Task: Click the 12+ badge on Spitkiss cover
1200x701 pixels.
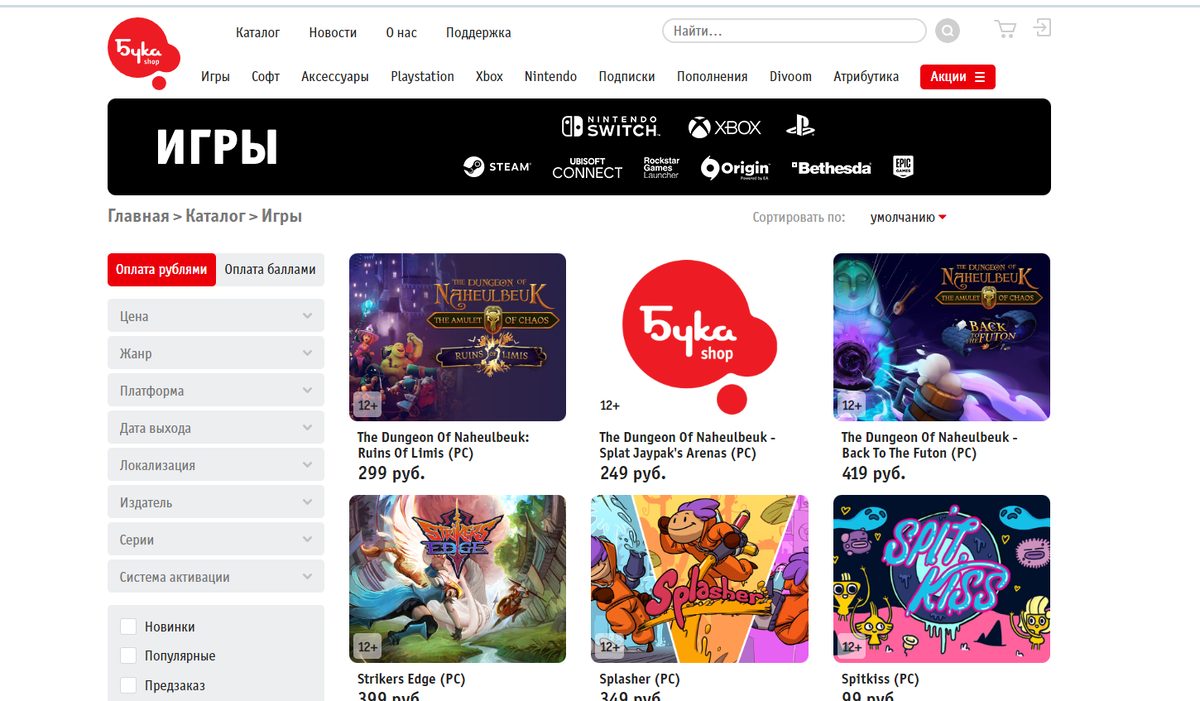Action: click(852, 647)
